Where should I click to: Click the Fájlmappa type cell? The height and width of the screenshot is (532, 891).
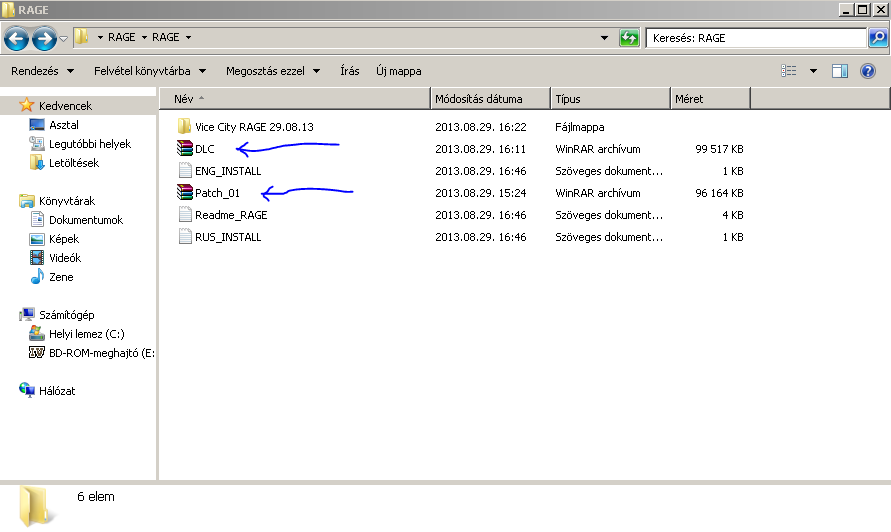coord(580,127)
